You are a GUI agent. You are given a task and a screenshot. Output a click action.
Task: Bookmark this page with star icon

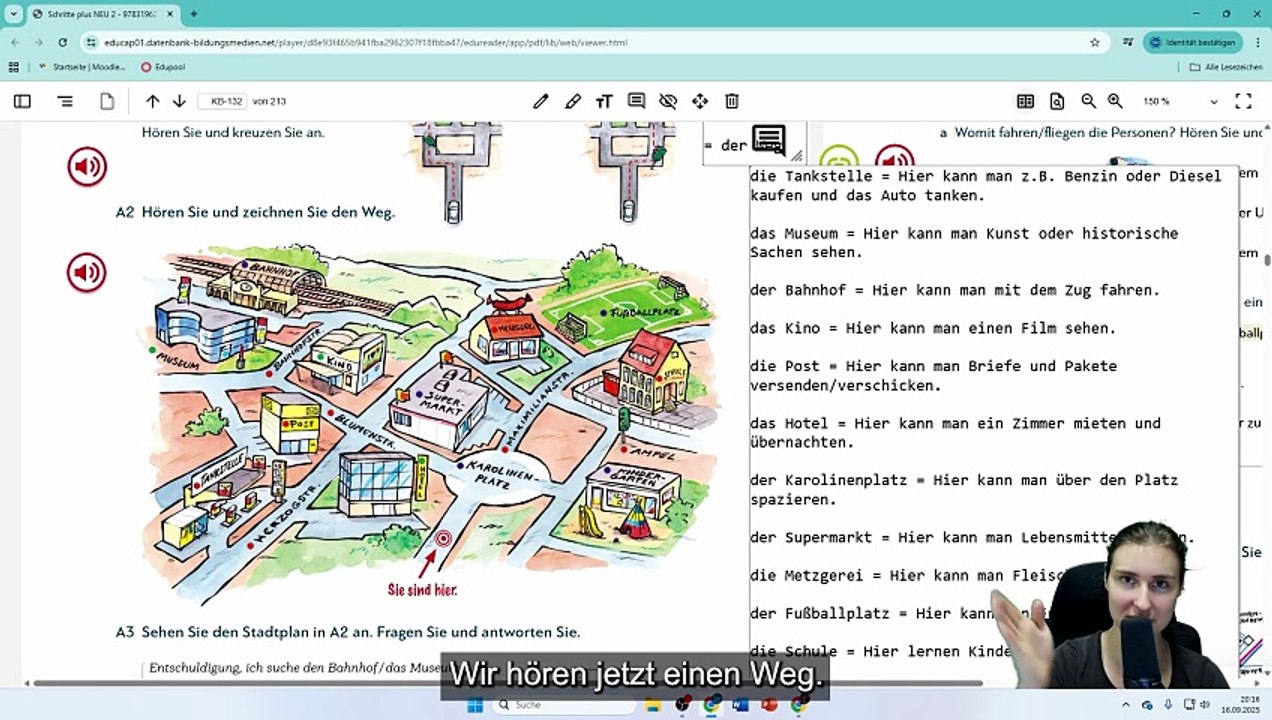point(1095,43)
